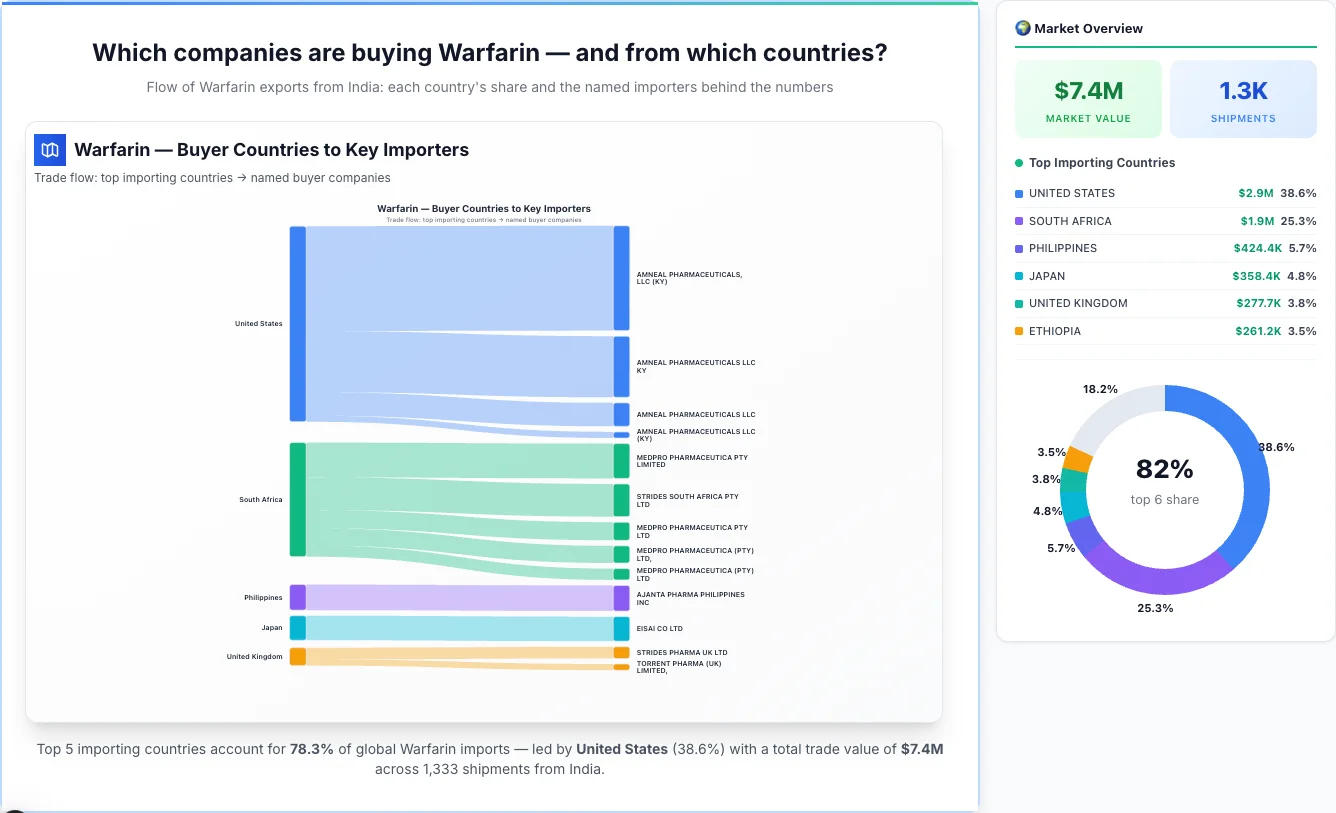Select the purple square marker for SOUTH AFRICA

tap(1020, 221)
